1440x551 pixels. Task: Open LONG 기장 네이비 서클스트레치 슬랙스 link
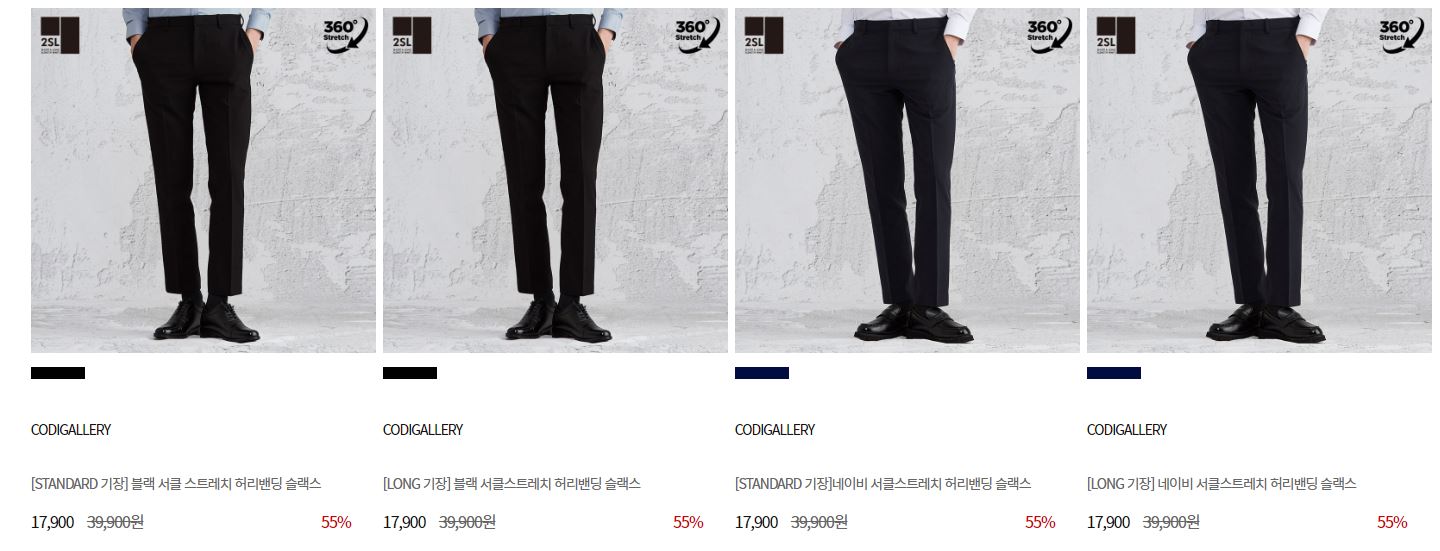point(1222,484)
